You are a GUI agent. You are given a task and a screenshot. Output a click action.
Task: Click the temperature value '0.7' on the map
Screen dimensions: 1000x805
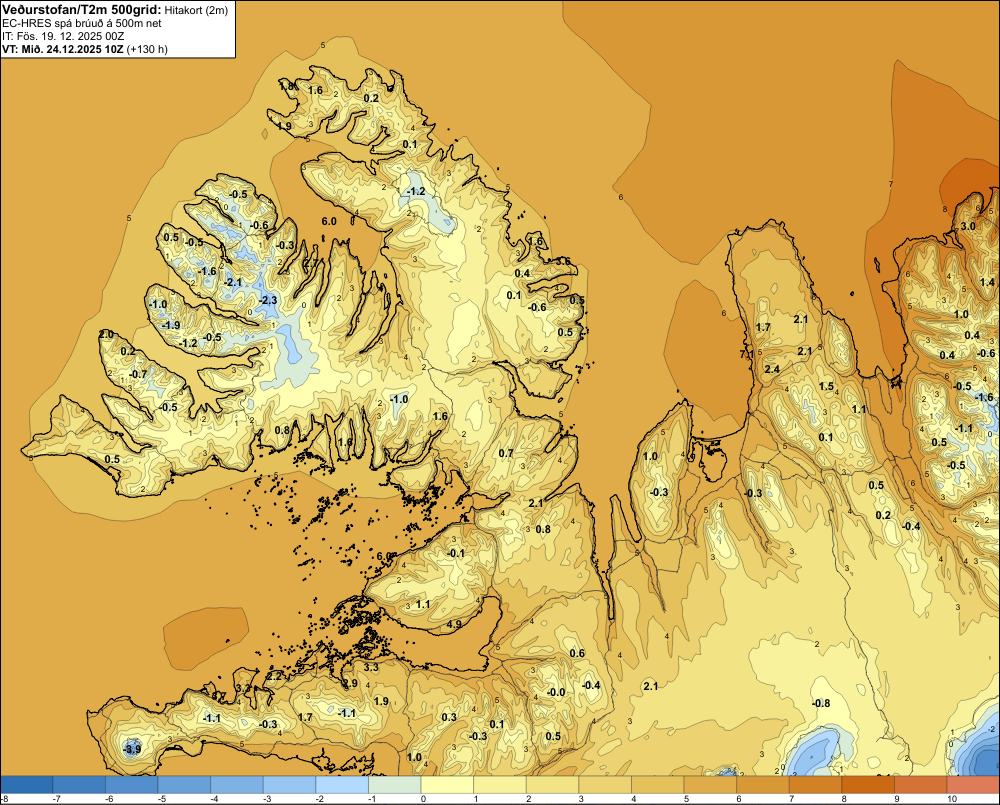click(x=506, y=454)
